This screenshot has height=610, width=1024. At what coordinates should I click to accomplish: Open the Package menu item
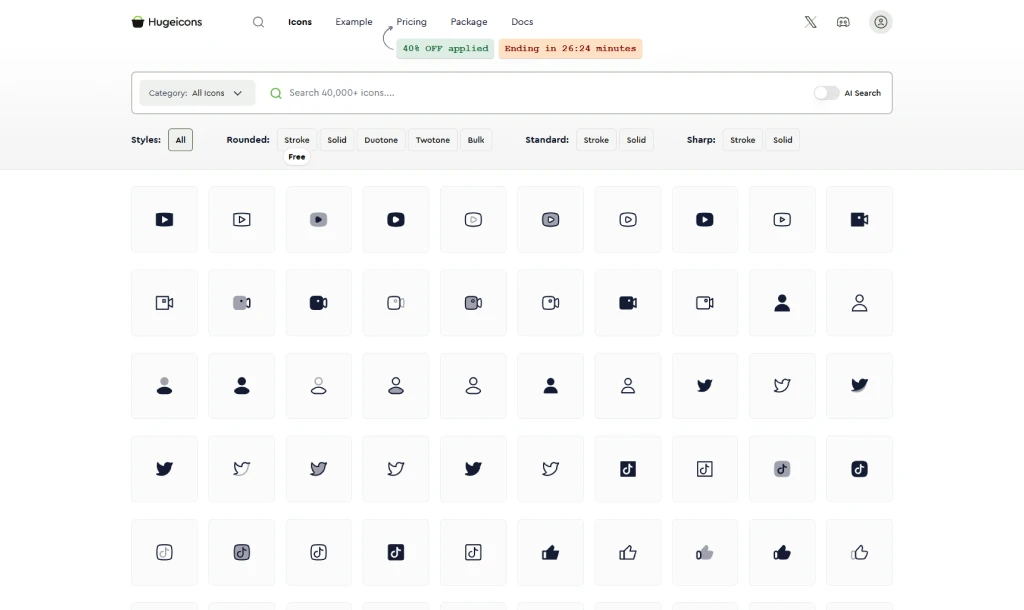click(469, 22)
